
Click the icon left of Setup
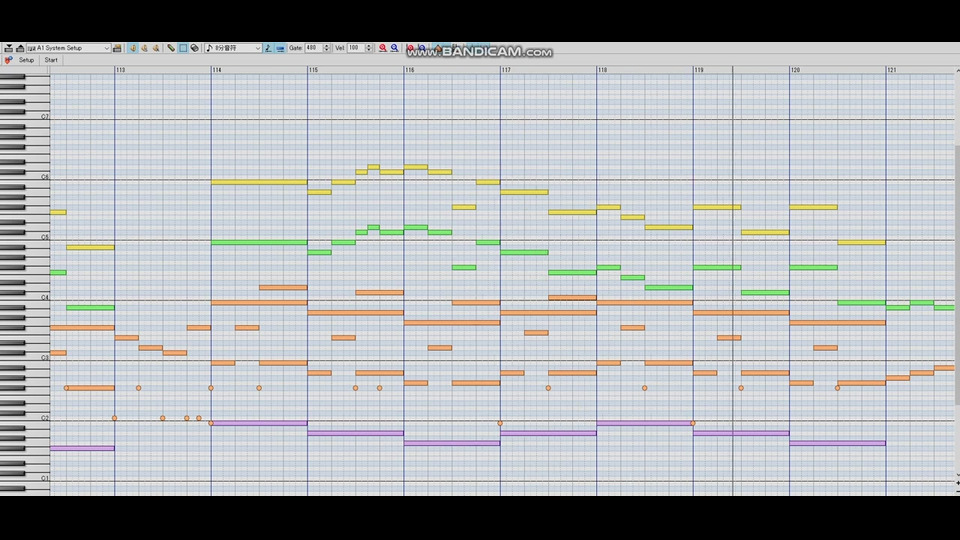8,60
